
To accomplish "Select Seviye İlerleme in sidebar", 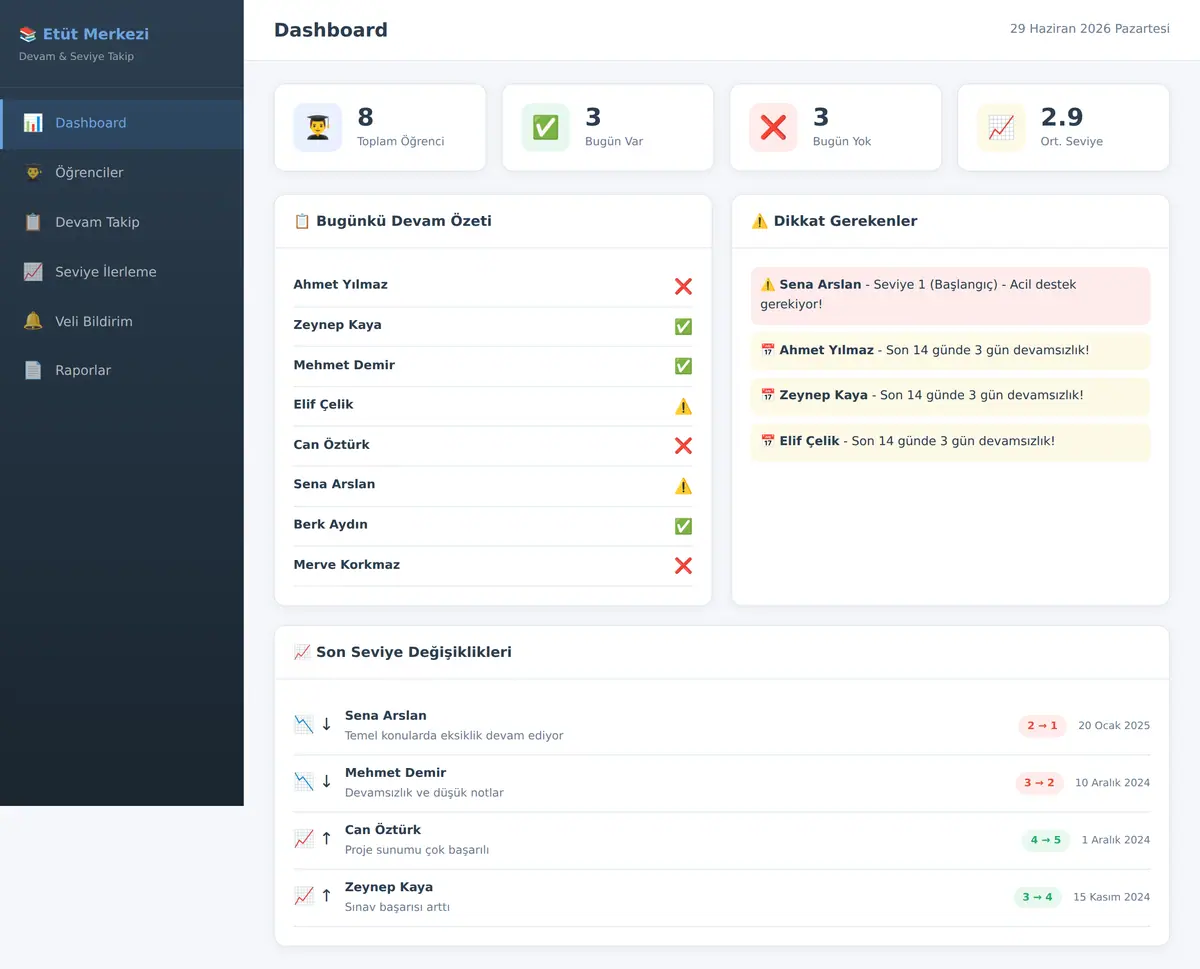I will tap(121, 272).
